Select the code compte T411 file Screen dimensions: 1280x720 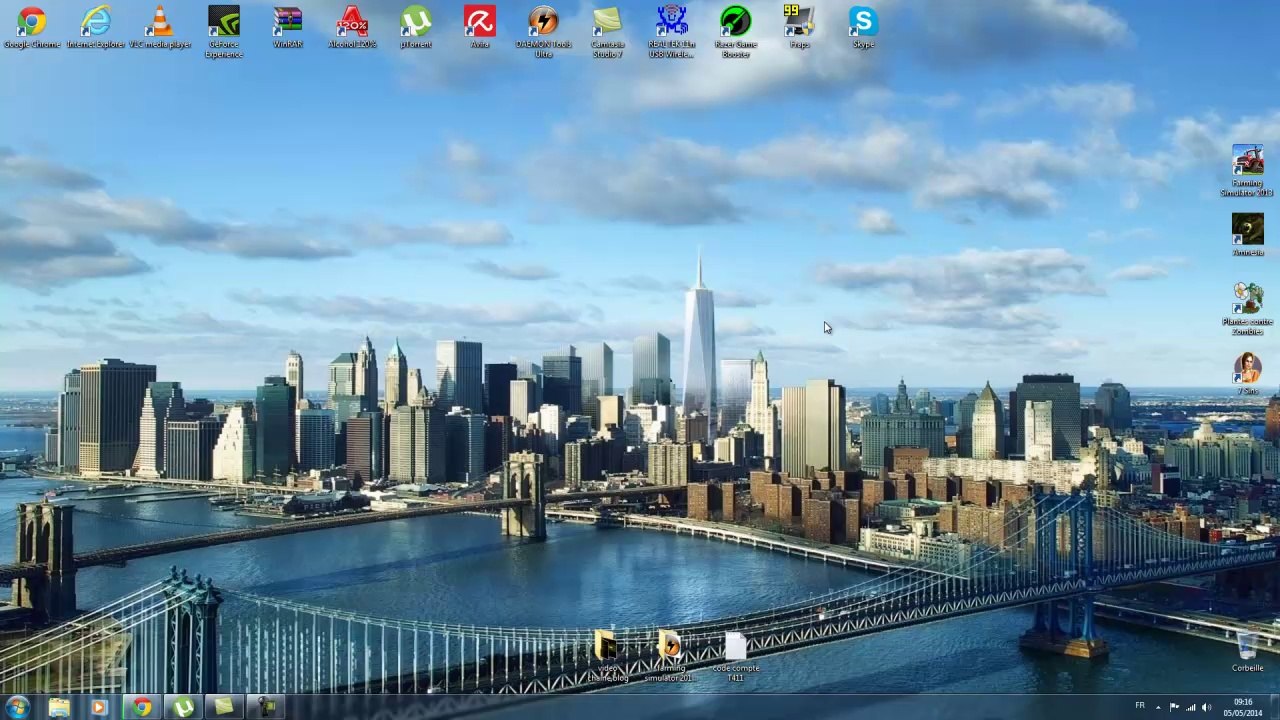pos(736,656)
